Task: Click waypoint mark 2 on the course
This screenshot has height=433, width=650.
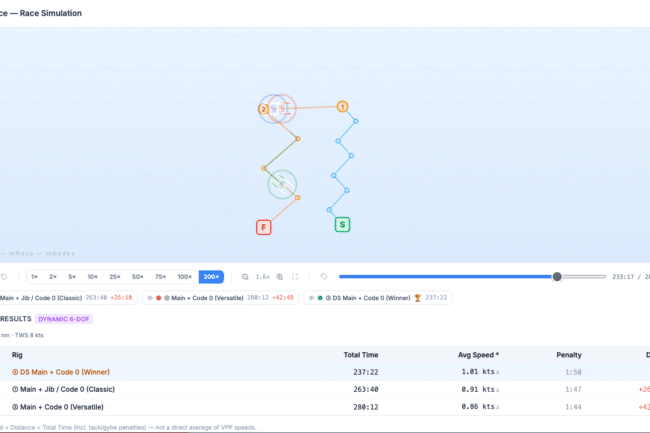Action: pos(263,109)
